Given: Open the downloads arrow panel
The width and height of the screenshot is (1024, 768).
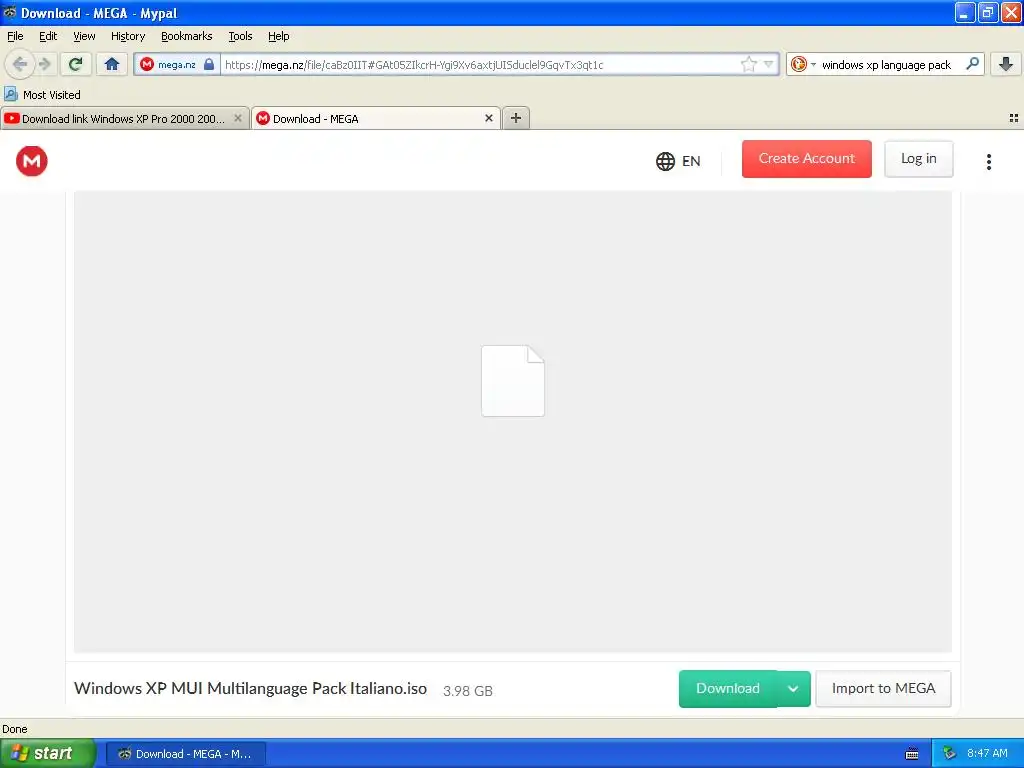Looking at the screenshot, I should pos(1006,64).
